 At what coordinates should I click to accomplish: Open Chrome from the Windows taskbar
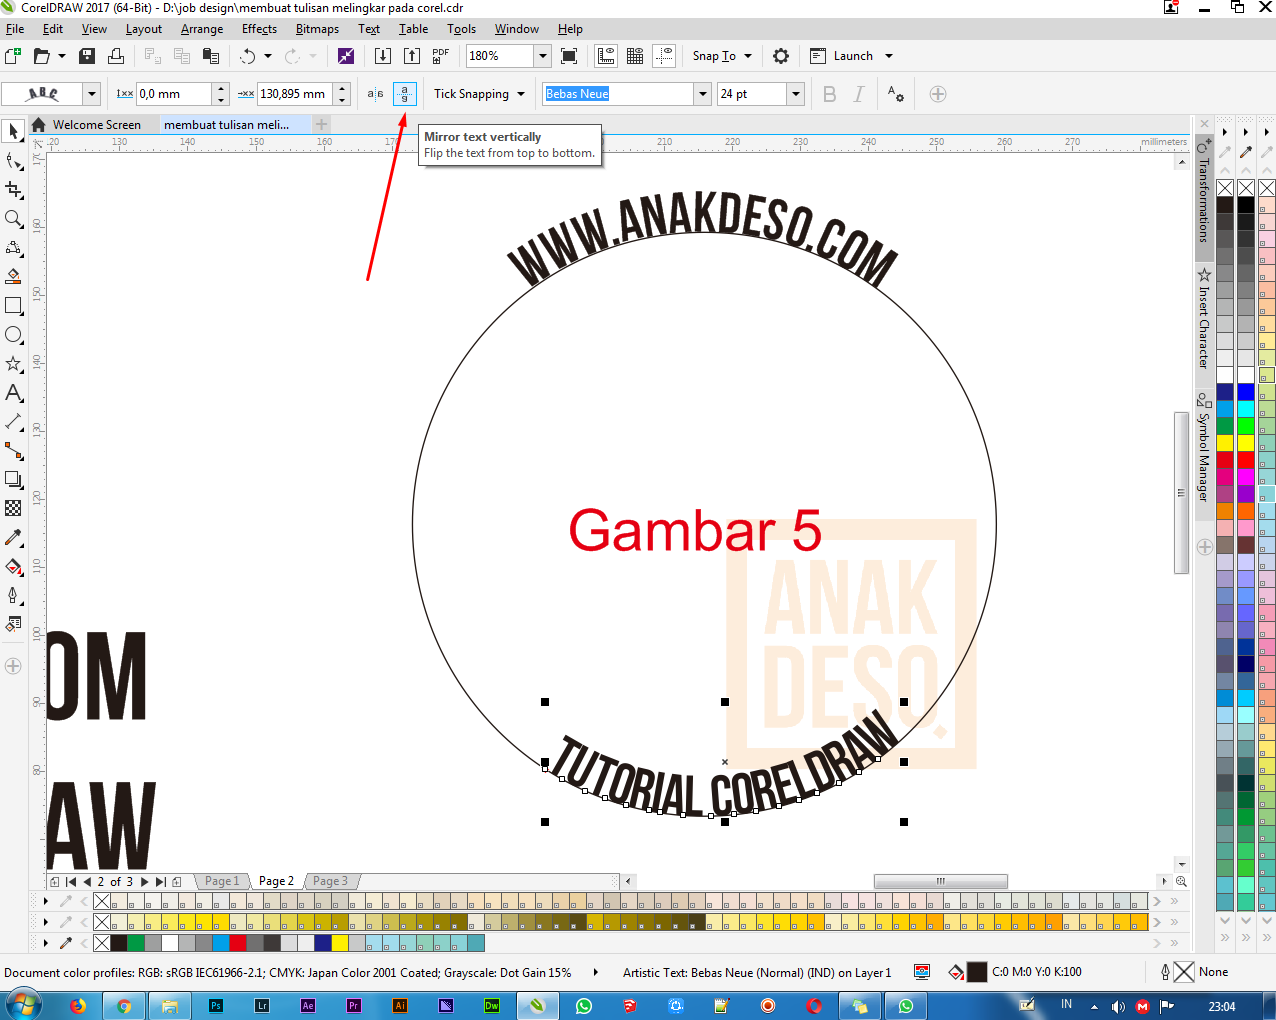pos(124,1006)
